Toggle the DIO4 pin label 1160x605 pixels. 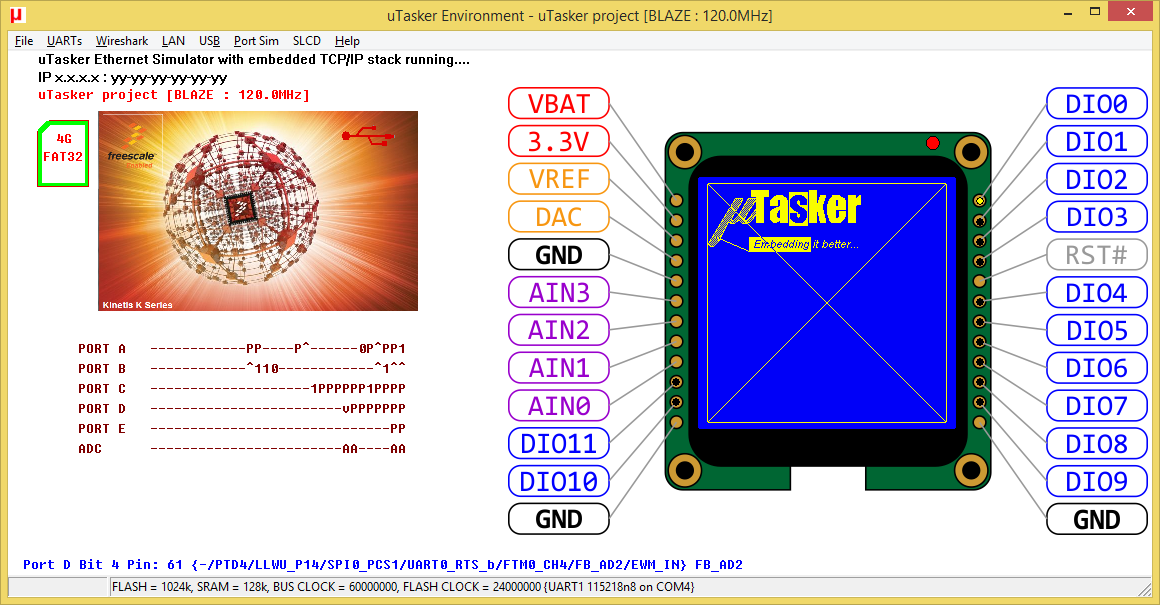tap(1096, 293)
